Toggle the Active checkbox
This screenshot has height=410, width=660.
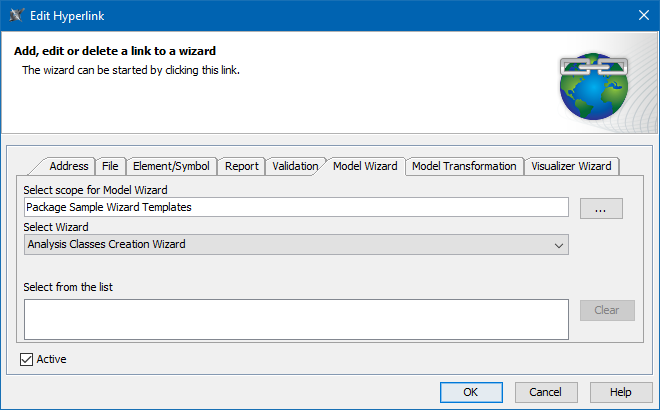[x=27, y=359]
